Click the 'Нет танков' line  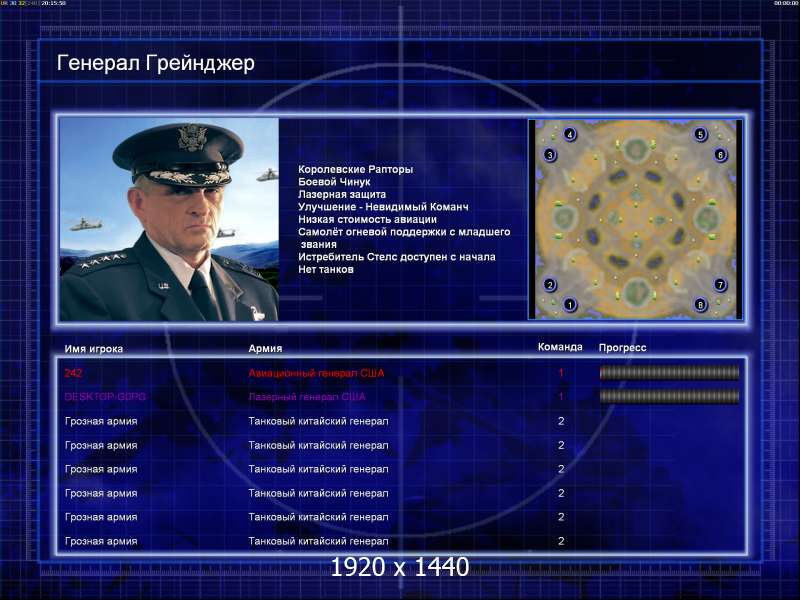(326, 269)
